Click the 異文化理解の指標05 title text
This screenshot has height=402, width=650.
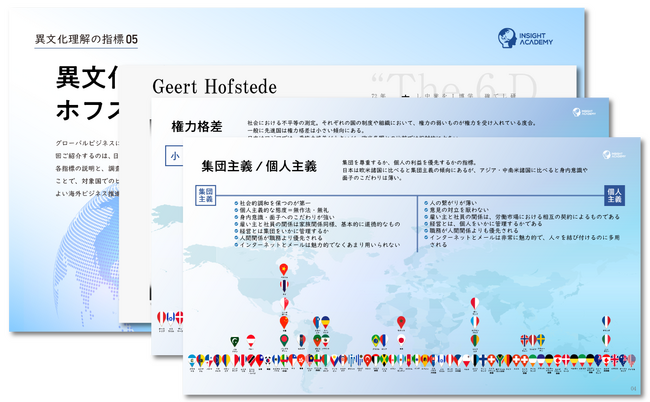pyautogui.click(x=86, y=39)
